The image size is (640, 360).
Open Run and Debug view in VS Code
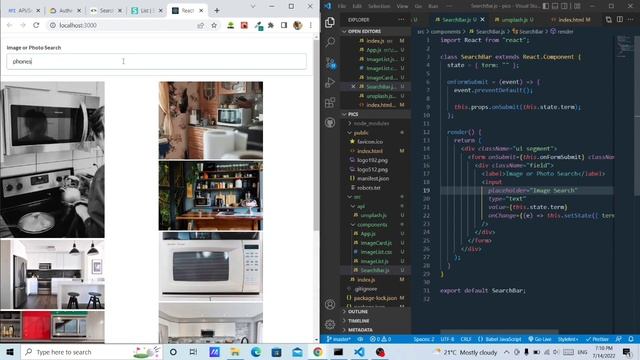pos(330,82)
